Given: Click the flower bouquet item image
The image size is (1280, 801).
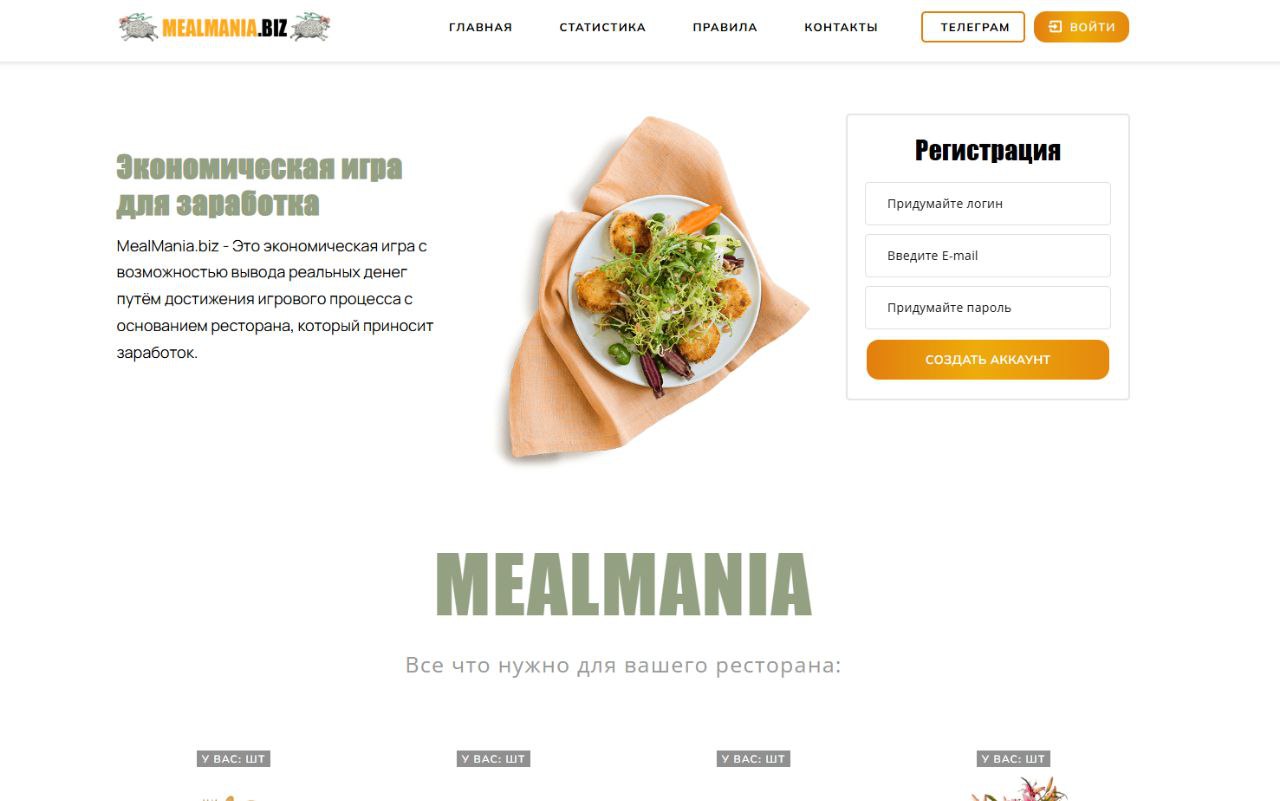Looking at the screenshot, I should click(1020, 789).
